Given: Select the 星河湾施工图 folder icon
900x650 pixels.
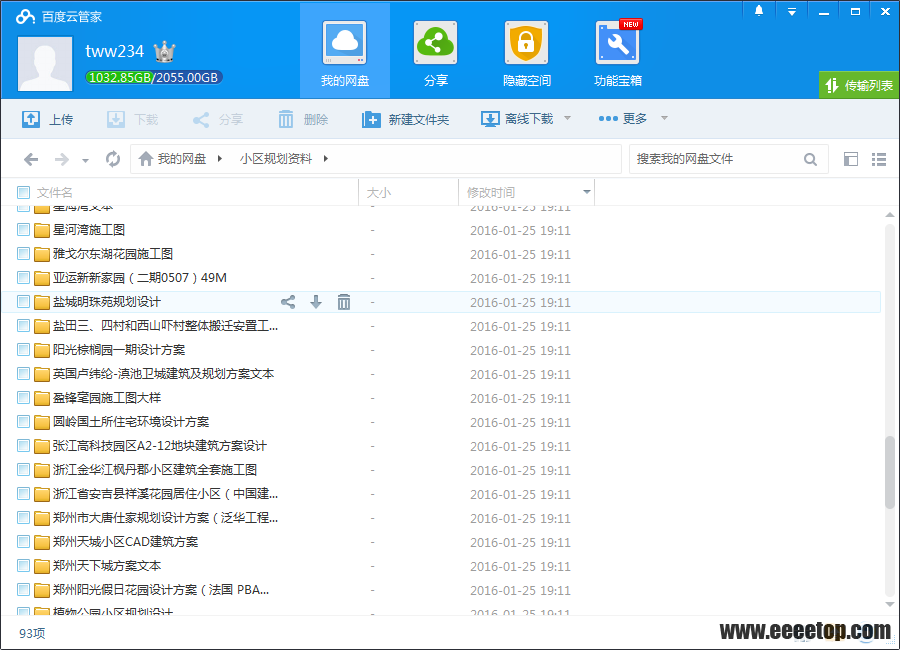Looking at the screenshot, I should tap(42, 230).
